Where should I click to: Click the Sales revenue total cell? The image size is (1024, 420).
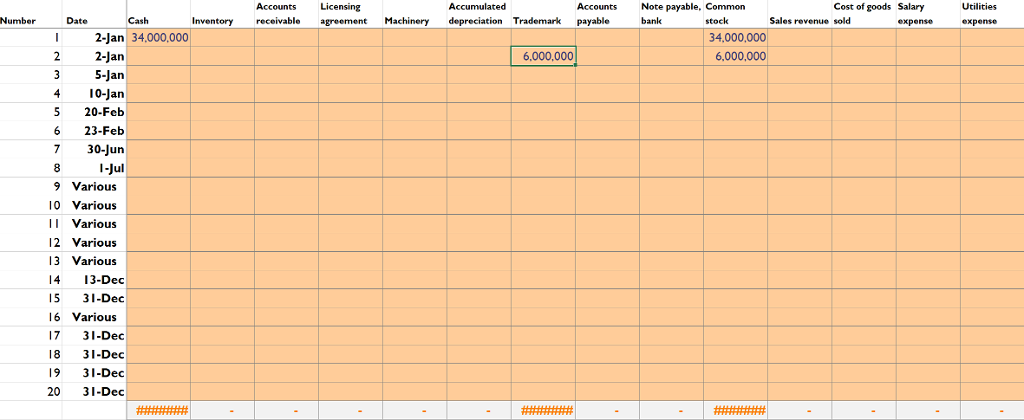pyautogui.click(x=799, y=411)
